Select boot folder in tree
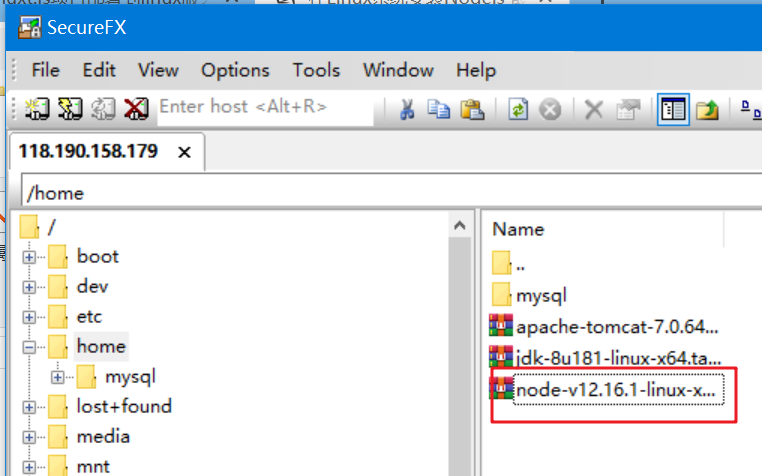The width and height of the screenshot is (762, 476). 98,256
